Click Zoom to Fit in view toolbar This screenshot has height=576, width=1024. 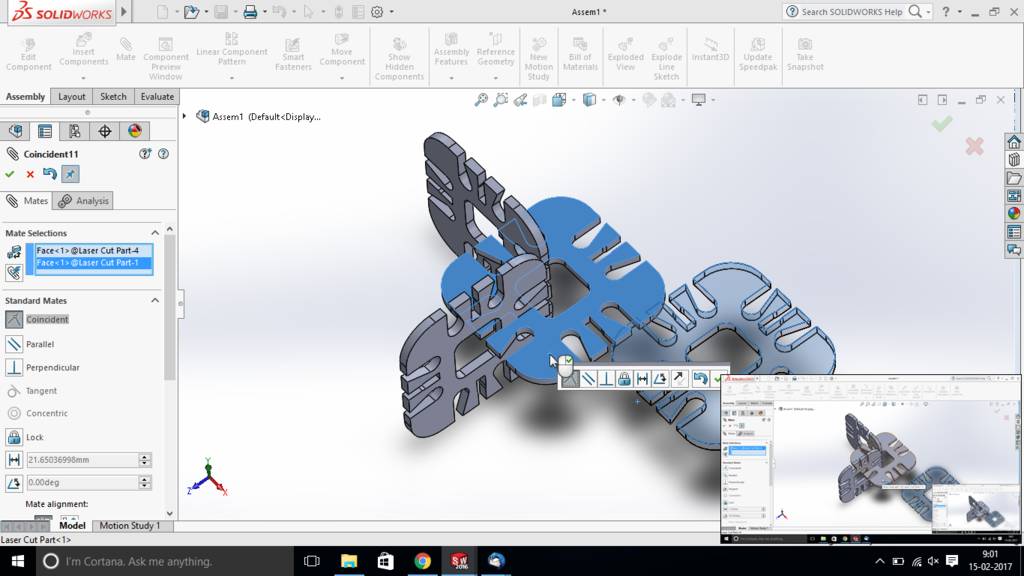pos(481,100)
